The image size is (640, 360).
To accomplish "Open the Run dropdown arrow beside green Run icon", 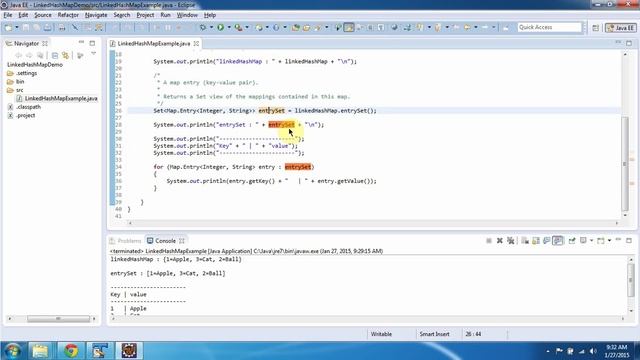I will click(229, 27).
